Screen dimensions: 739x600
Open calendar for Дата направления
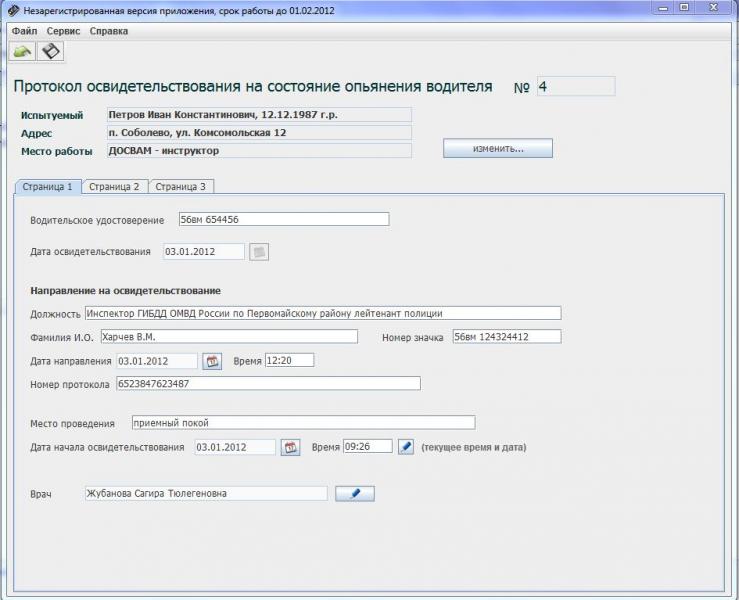[x=212, y=361]
